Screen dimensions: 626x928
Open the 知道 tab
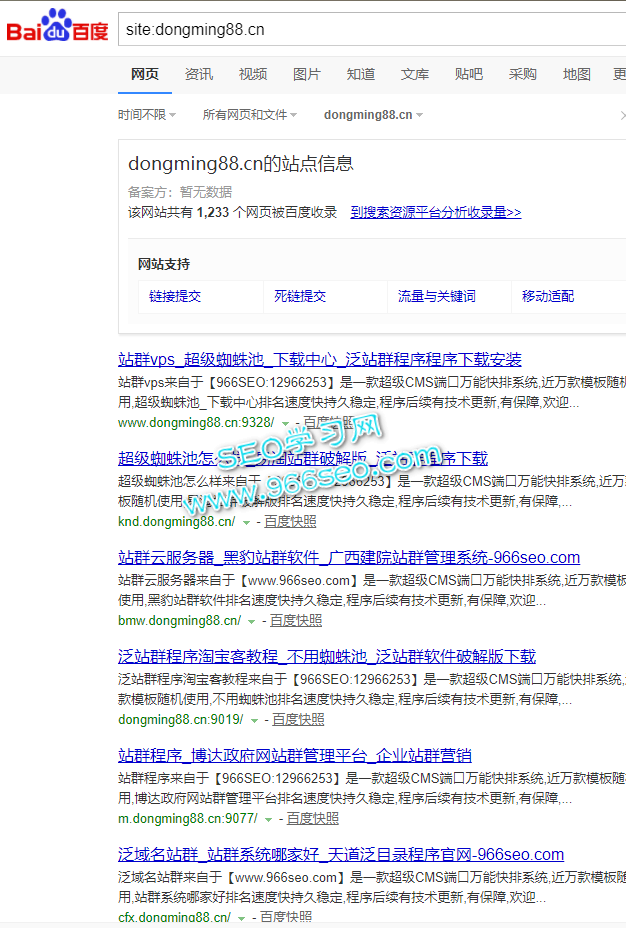(x=361, y=75)
